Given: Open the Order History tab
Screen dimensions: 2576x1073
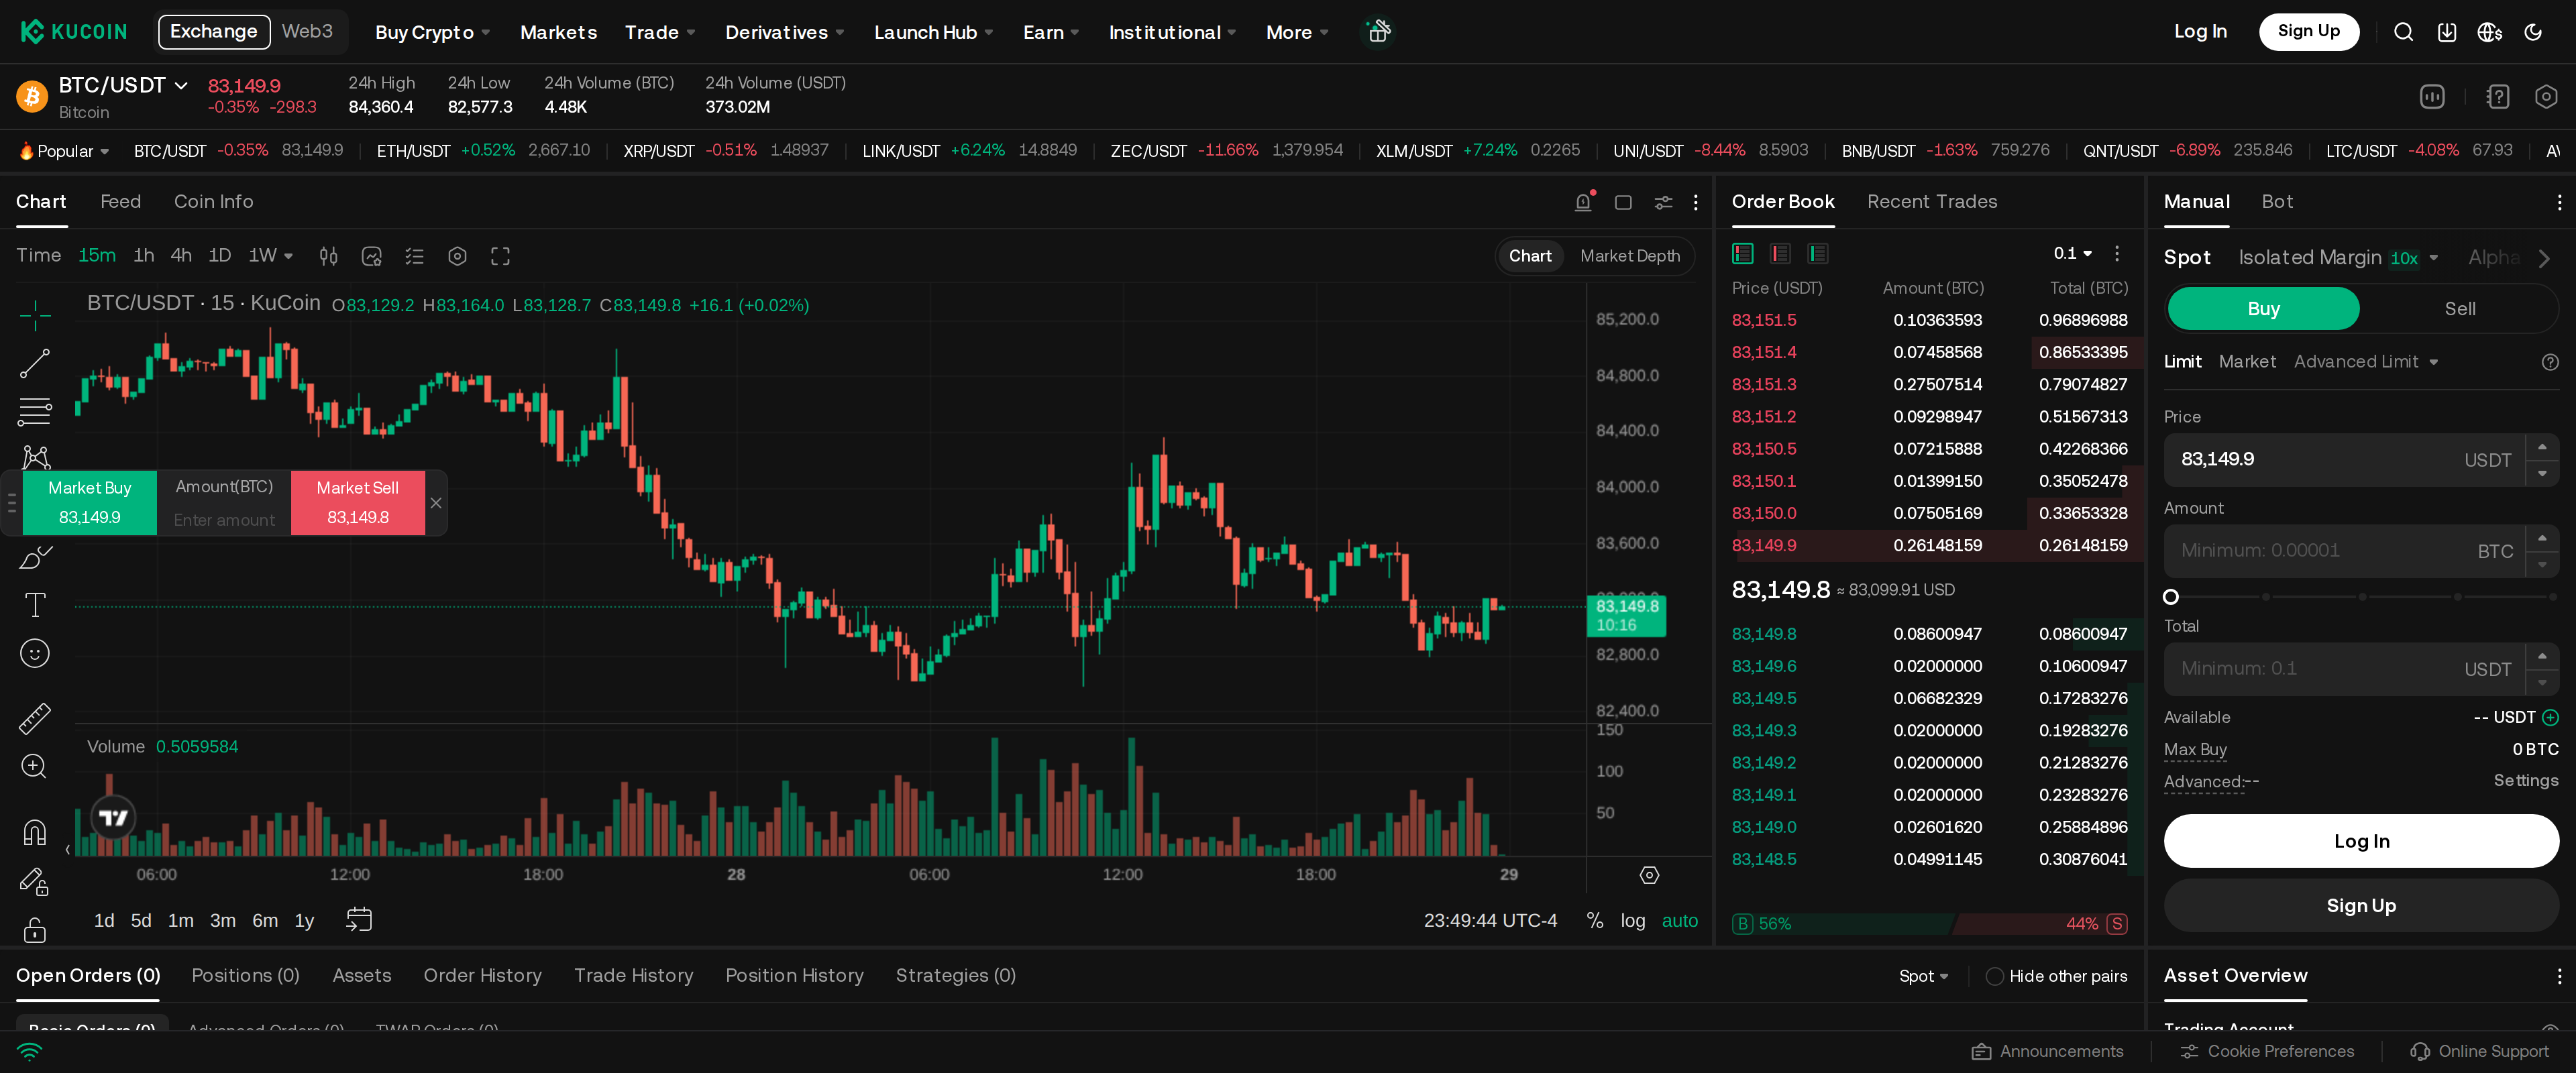Looking at the screenshot, I should coord(482,975).
